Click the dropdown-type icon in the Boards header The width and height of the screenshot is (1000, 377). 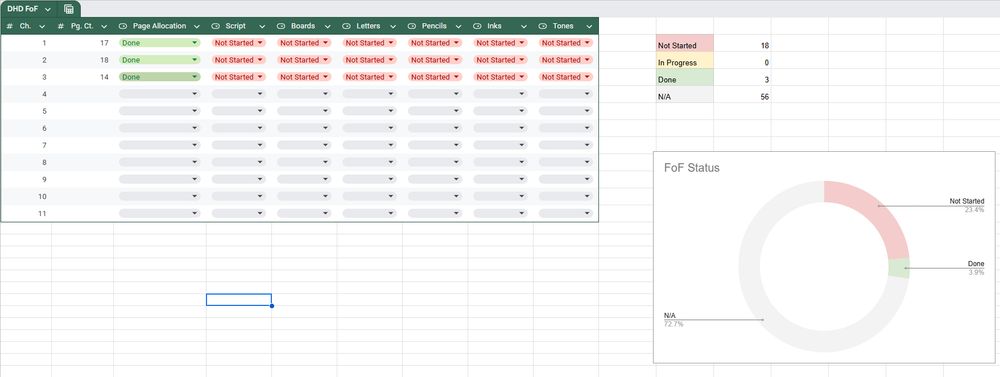coord(281,26)
